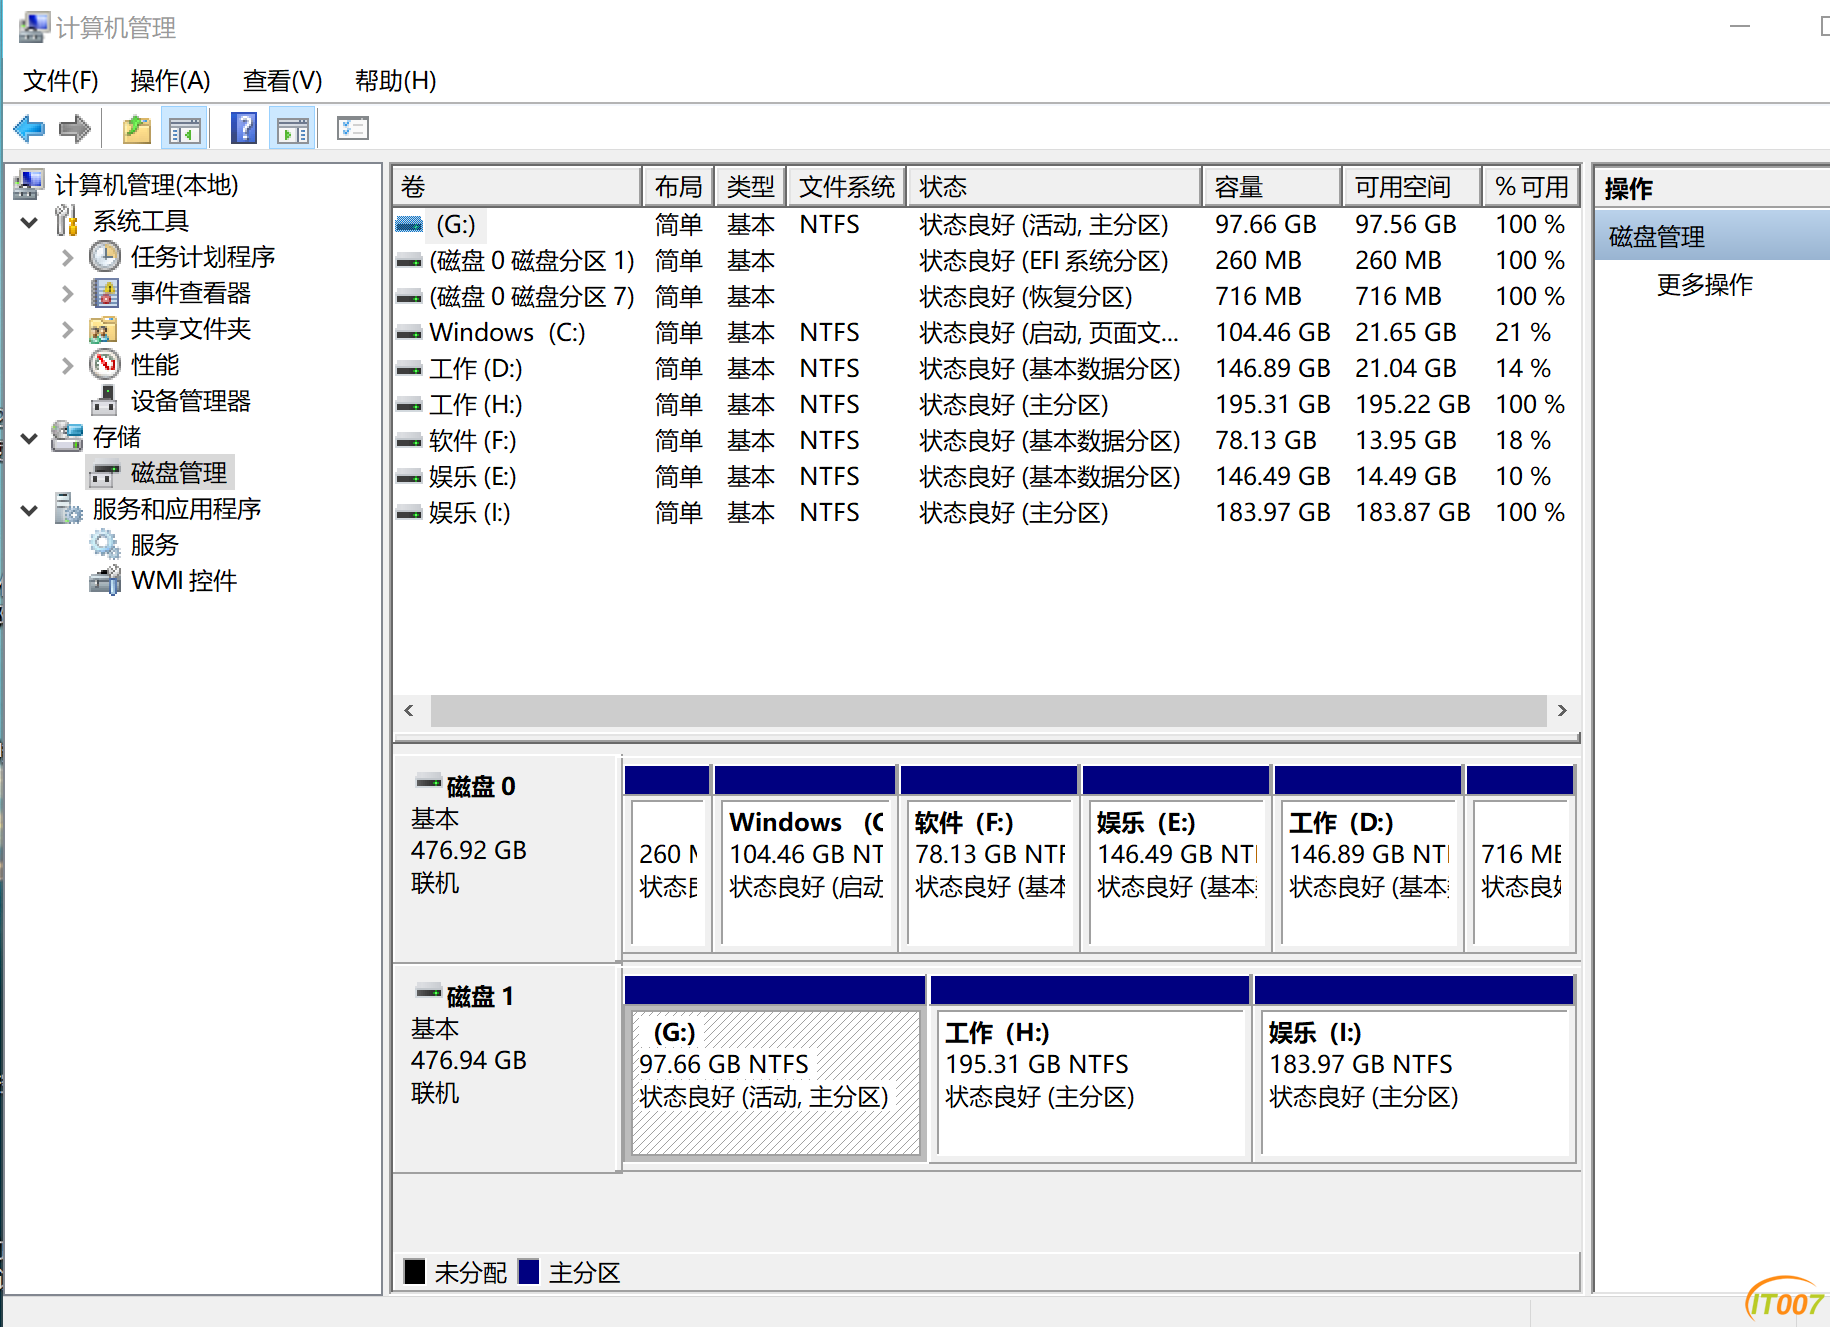1830x1327 pixels.
Task: Click the 共享文件夹 icon
Action: 105,328
